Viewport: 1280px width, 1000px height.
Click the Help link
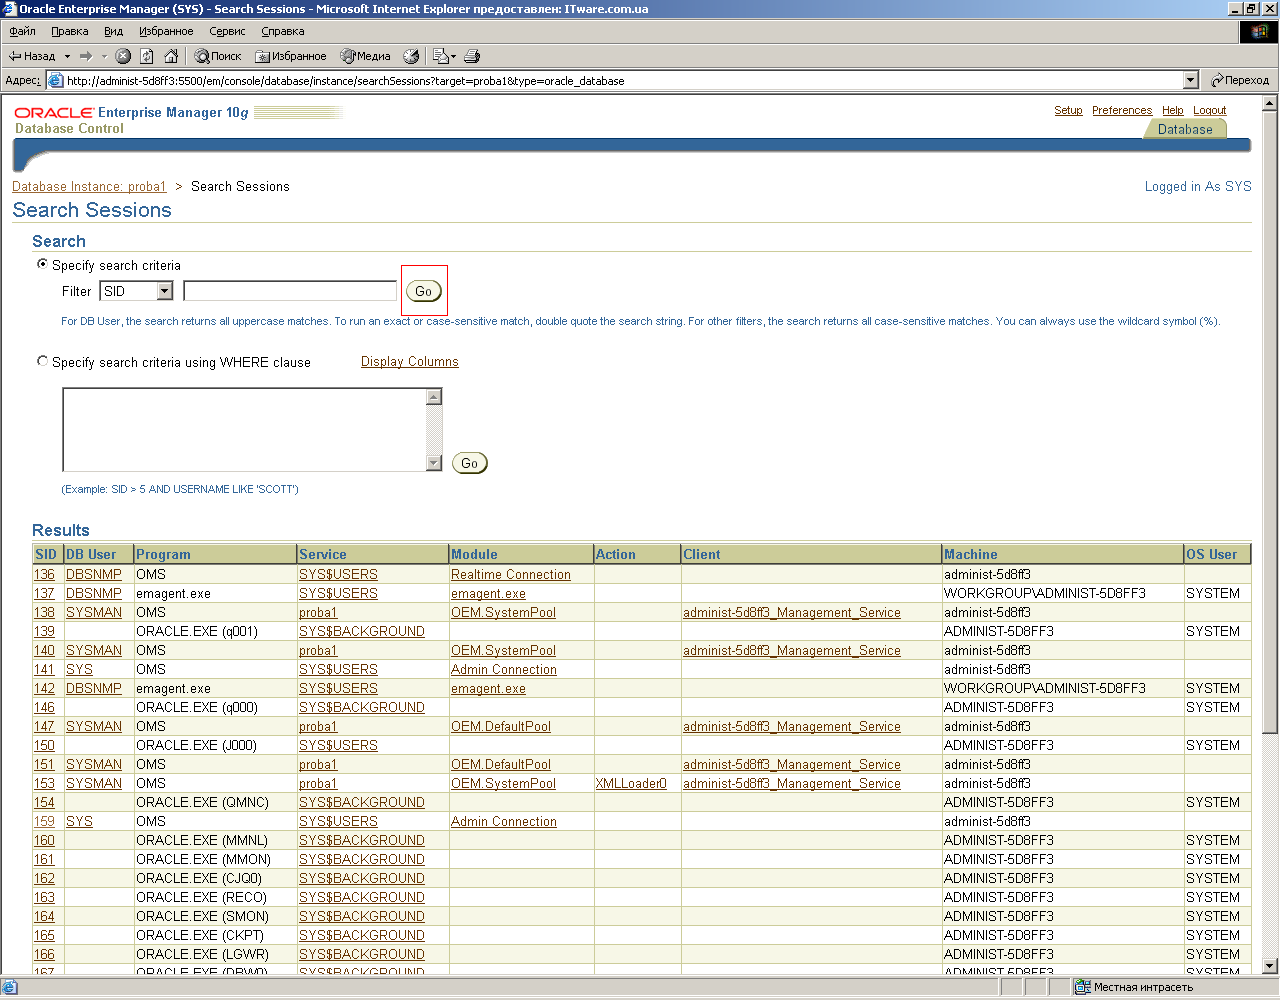point(1173,110)
